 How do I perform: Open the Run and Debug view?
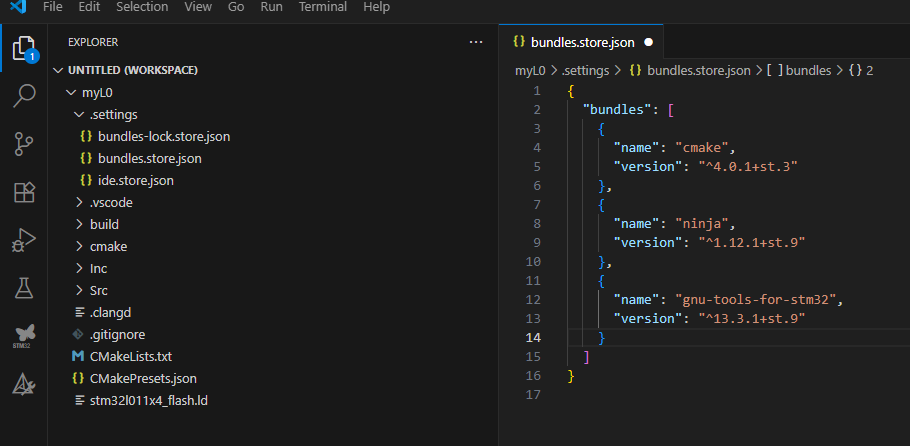coord(23,240)
